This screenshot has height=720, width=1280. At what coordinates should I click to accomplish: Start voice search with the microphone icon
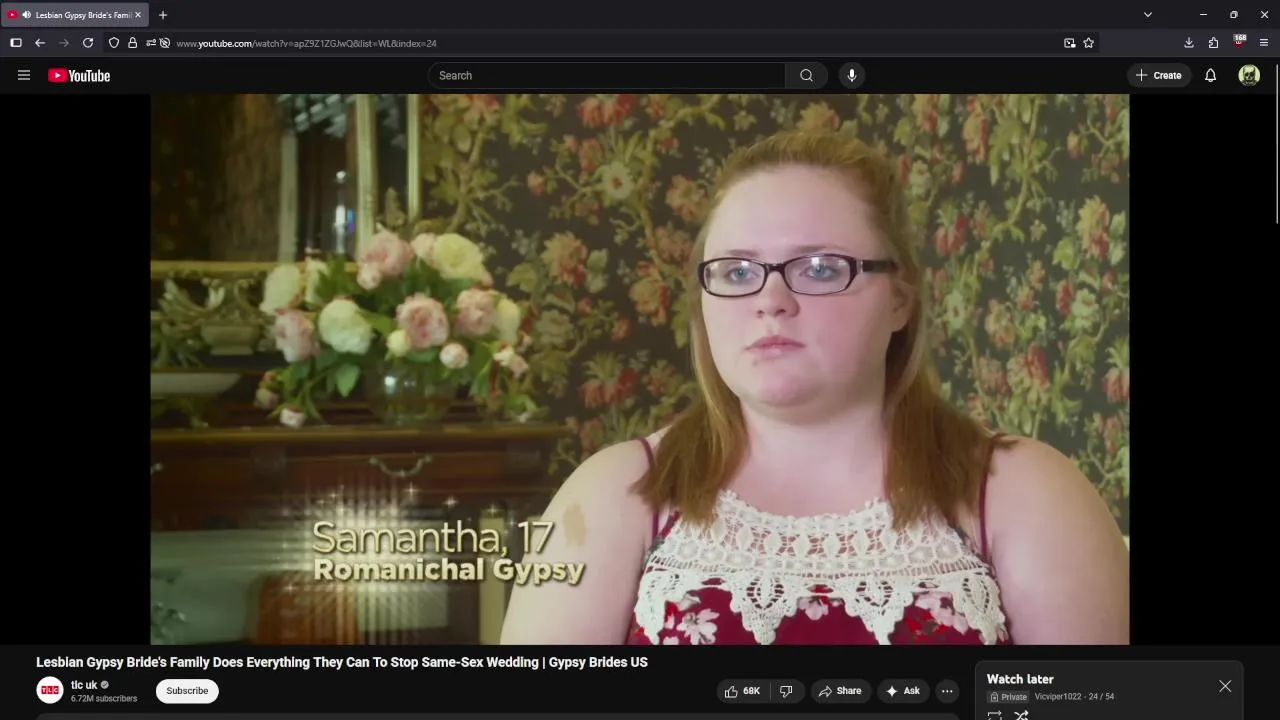851,75
